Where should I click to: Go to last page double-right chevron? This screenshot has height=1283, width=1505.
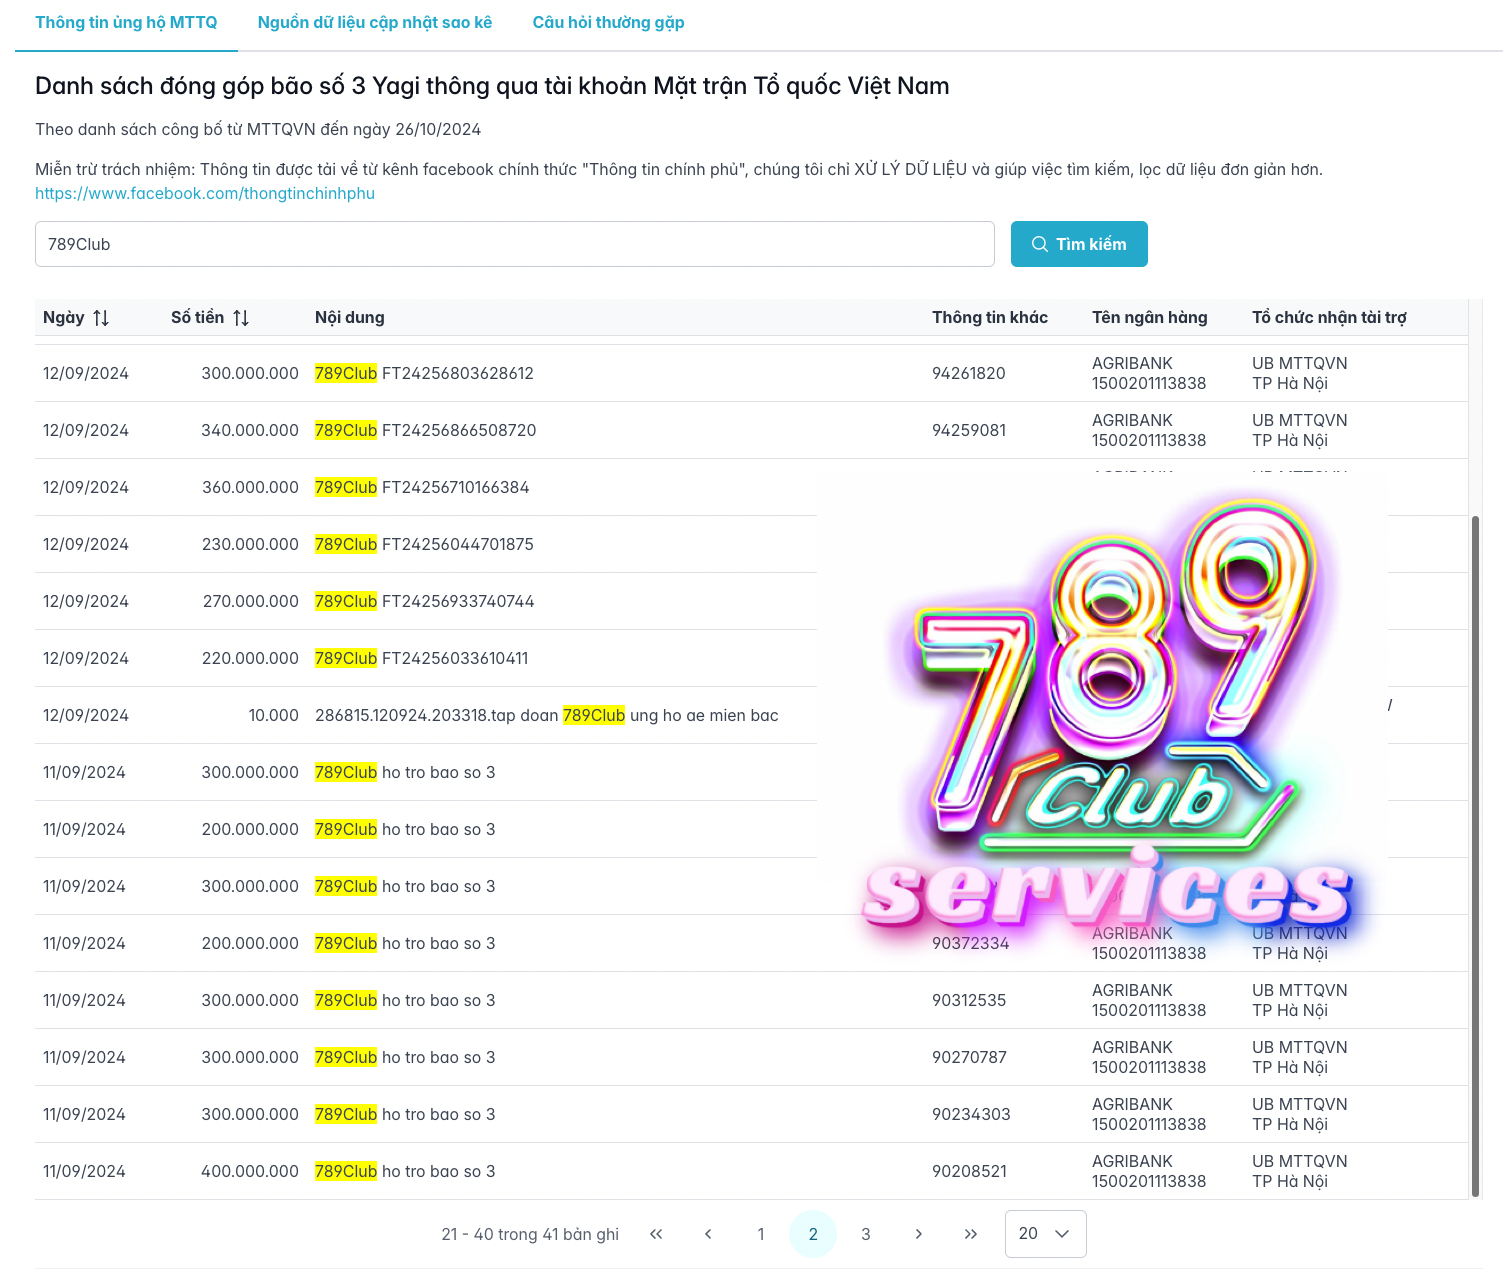(970, 1234)
